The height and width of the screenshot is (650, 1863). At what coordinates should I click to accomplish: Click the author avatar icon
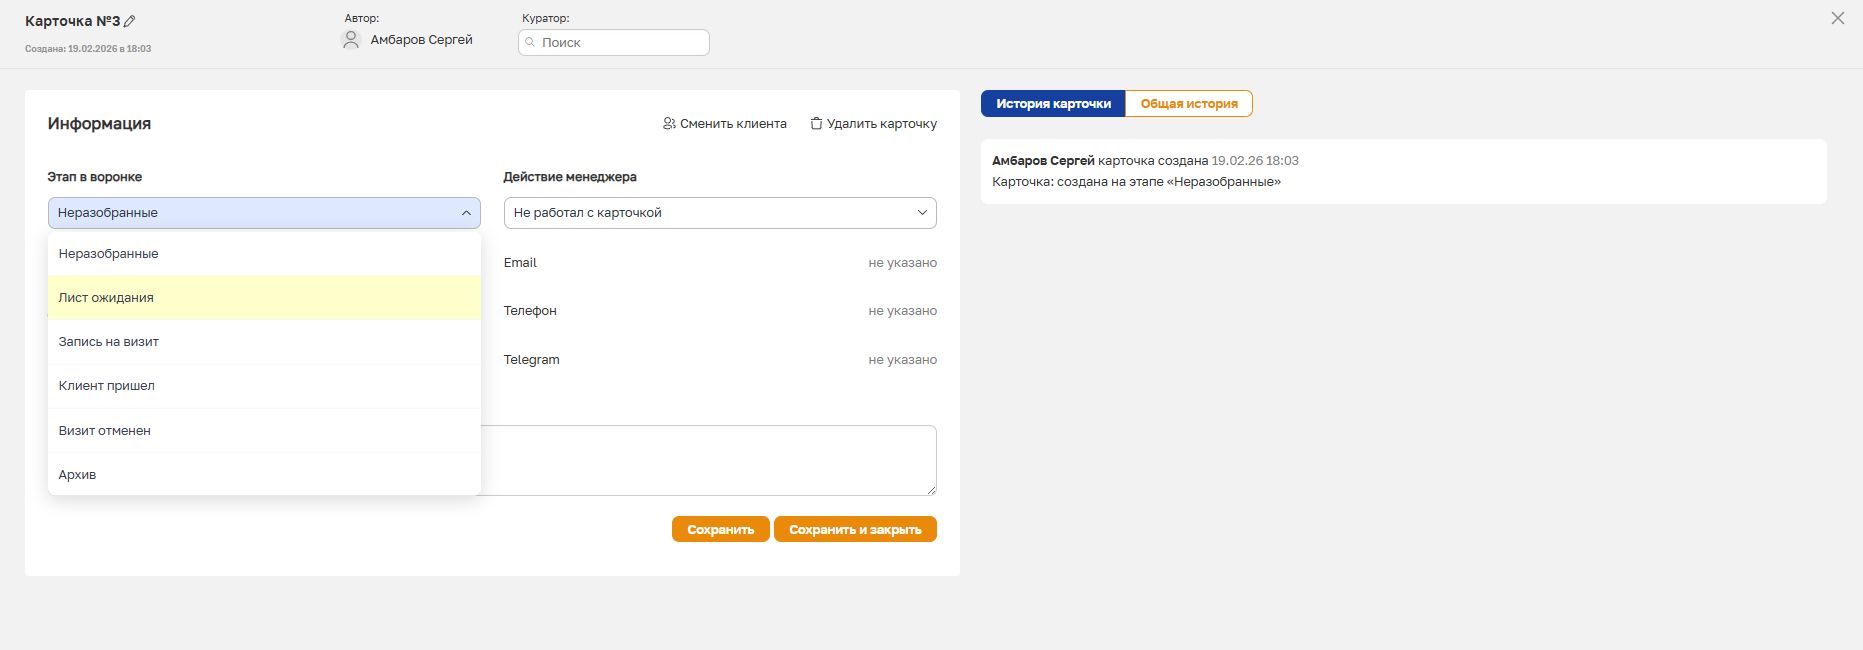coord(351,40)
